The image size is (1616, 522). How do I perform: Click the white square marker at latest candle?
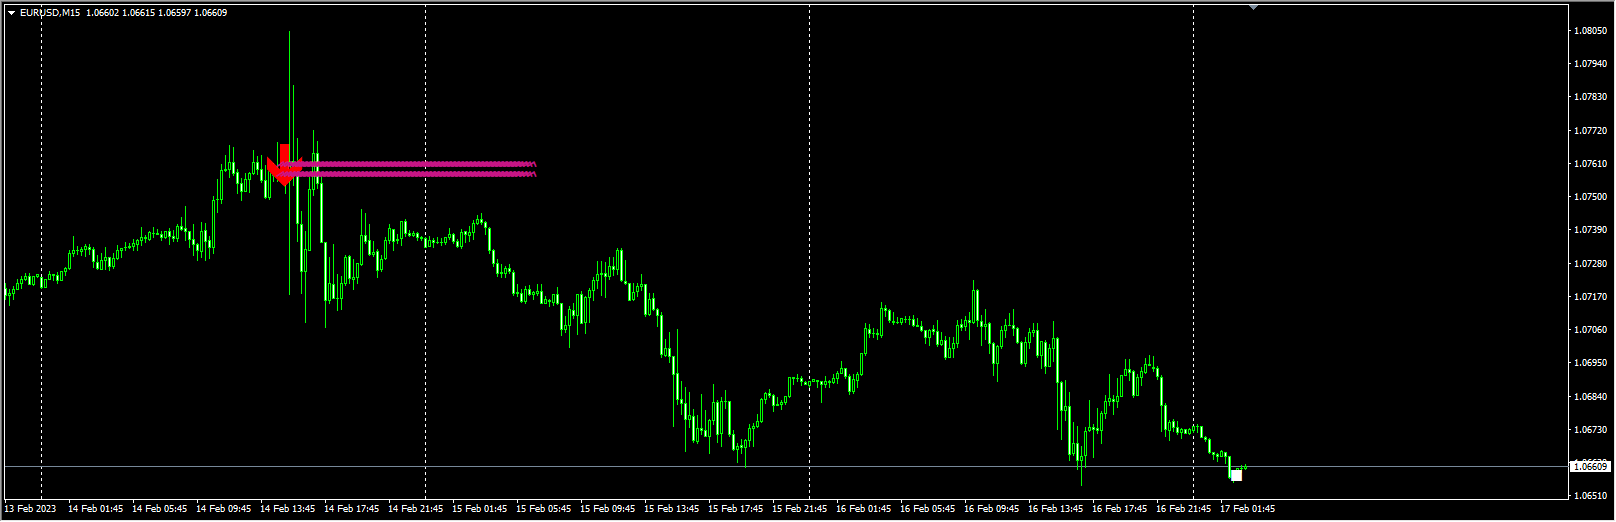pyautogui.click(x=1237, y=476)
